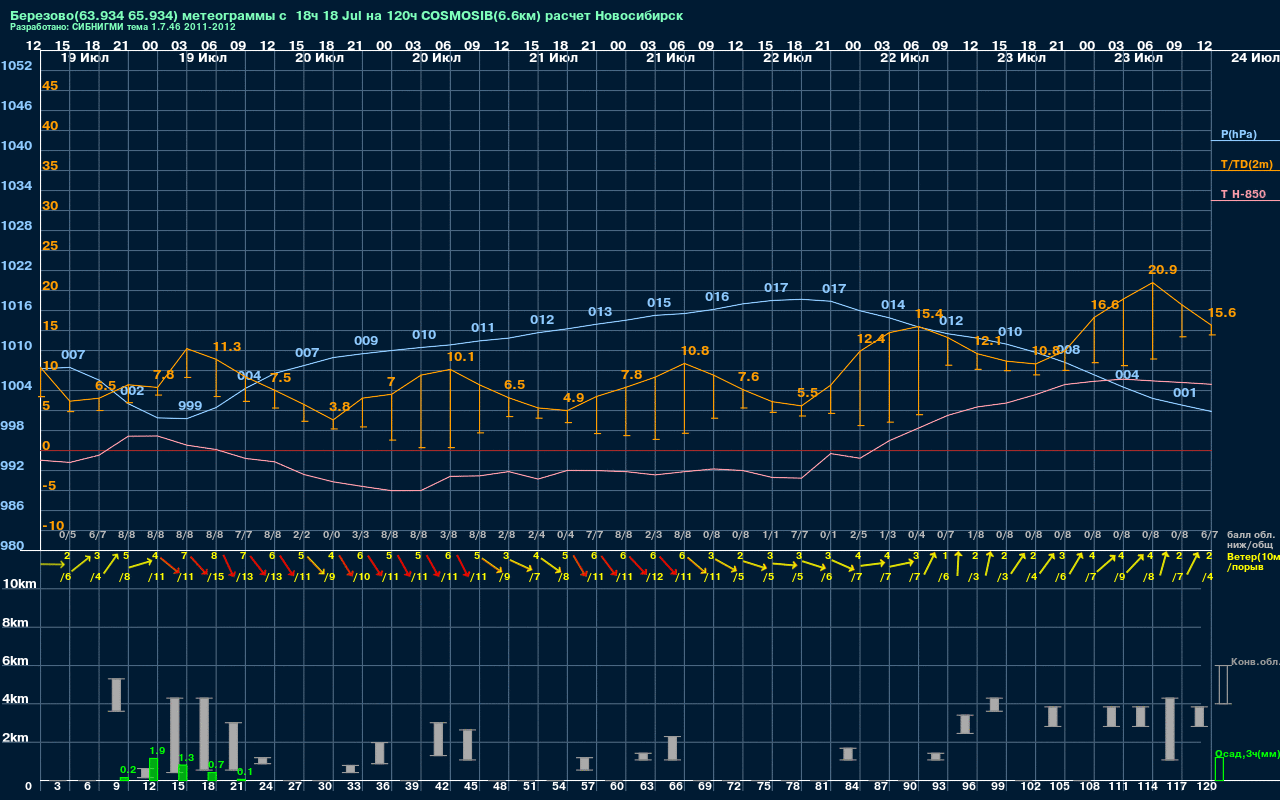Viewport: 1280px width, 800px height.
Task: Click the 11.3 temperature value
Action: 227,347
